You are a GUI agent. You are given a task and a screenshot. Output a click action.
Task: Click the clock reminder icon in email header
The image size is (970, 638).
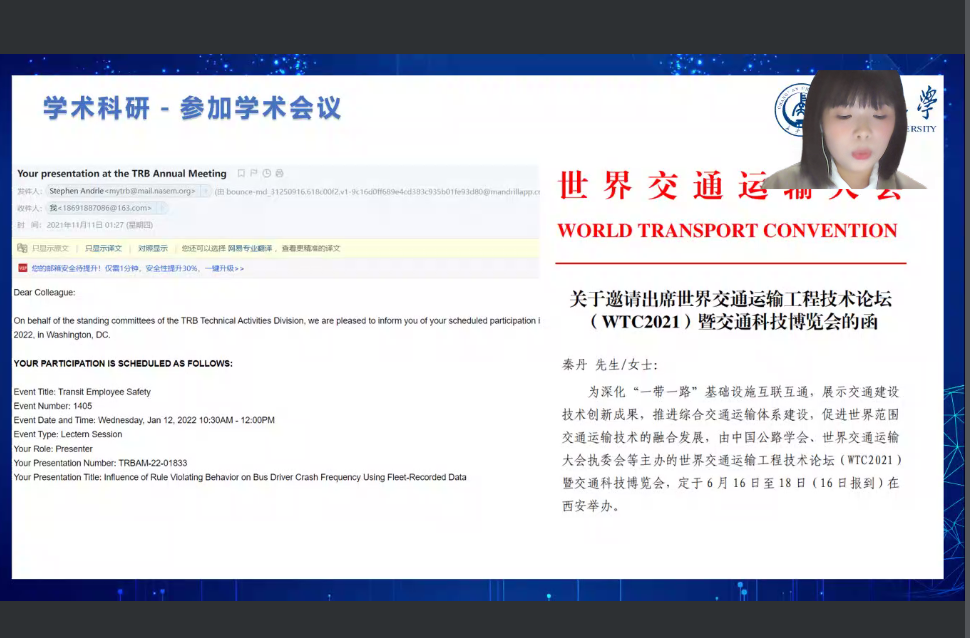[267, 173]
